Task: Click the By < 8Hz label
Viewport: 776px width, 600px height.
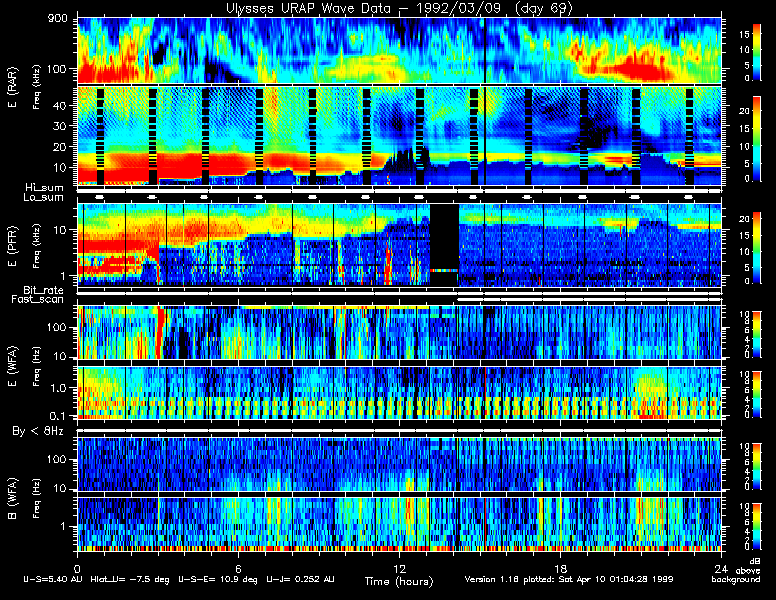Action: coord(38,431)
